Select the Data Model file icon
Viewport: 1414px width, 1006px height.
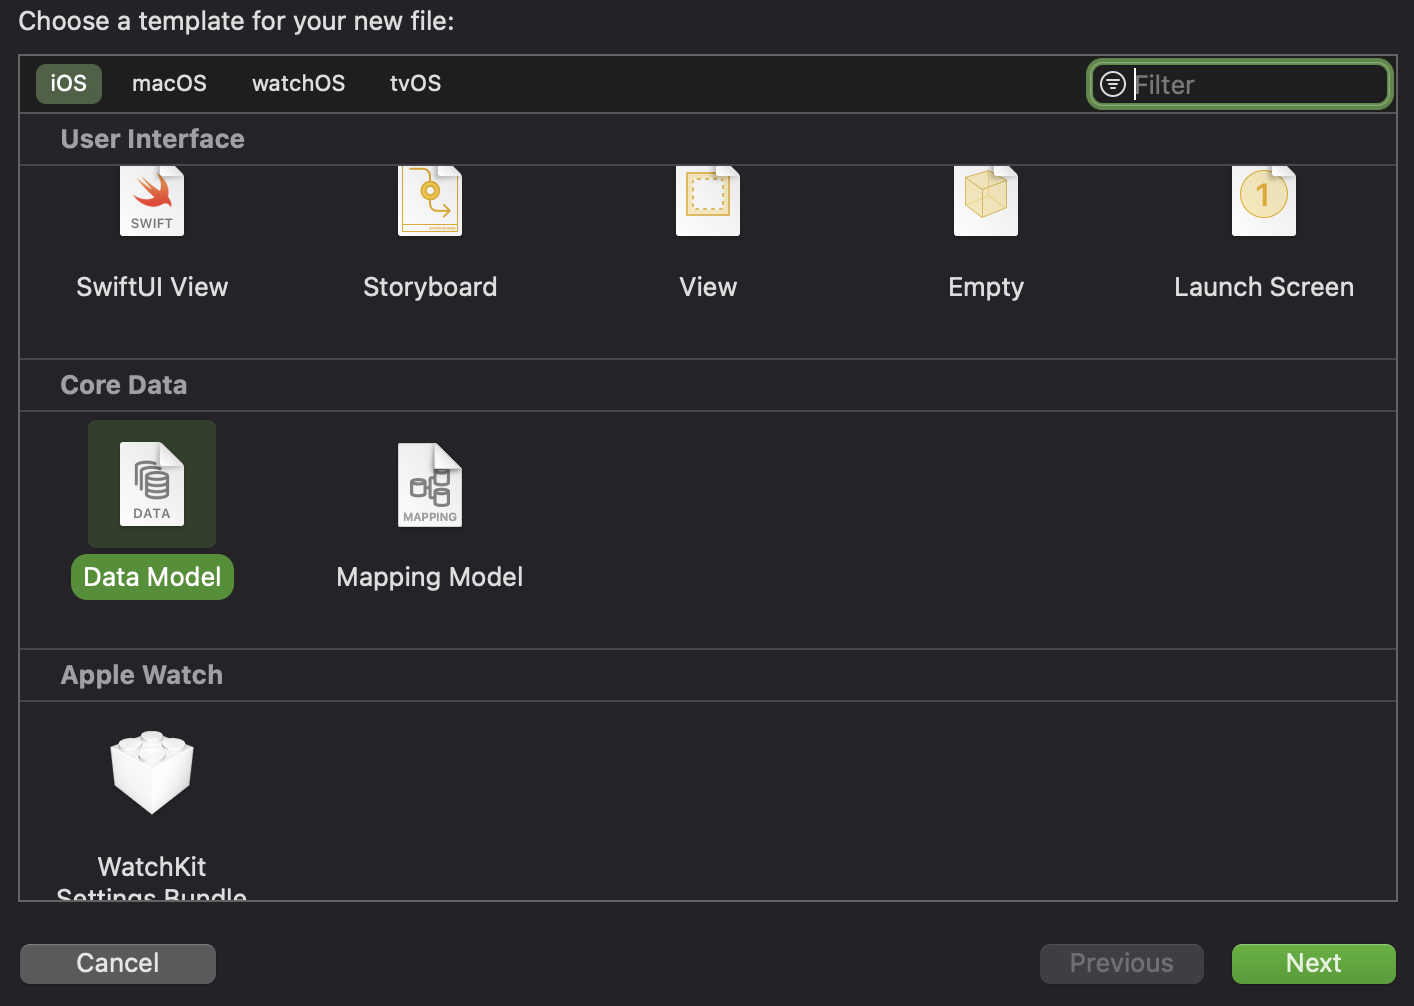tap(152, 484)
